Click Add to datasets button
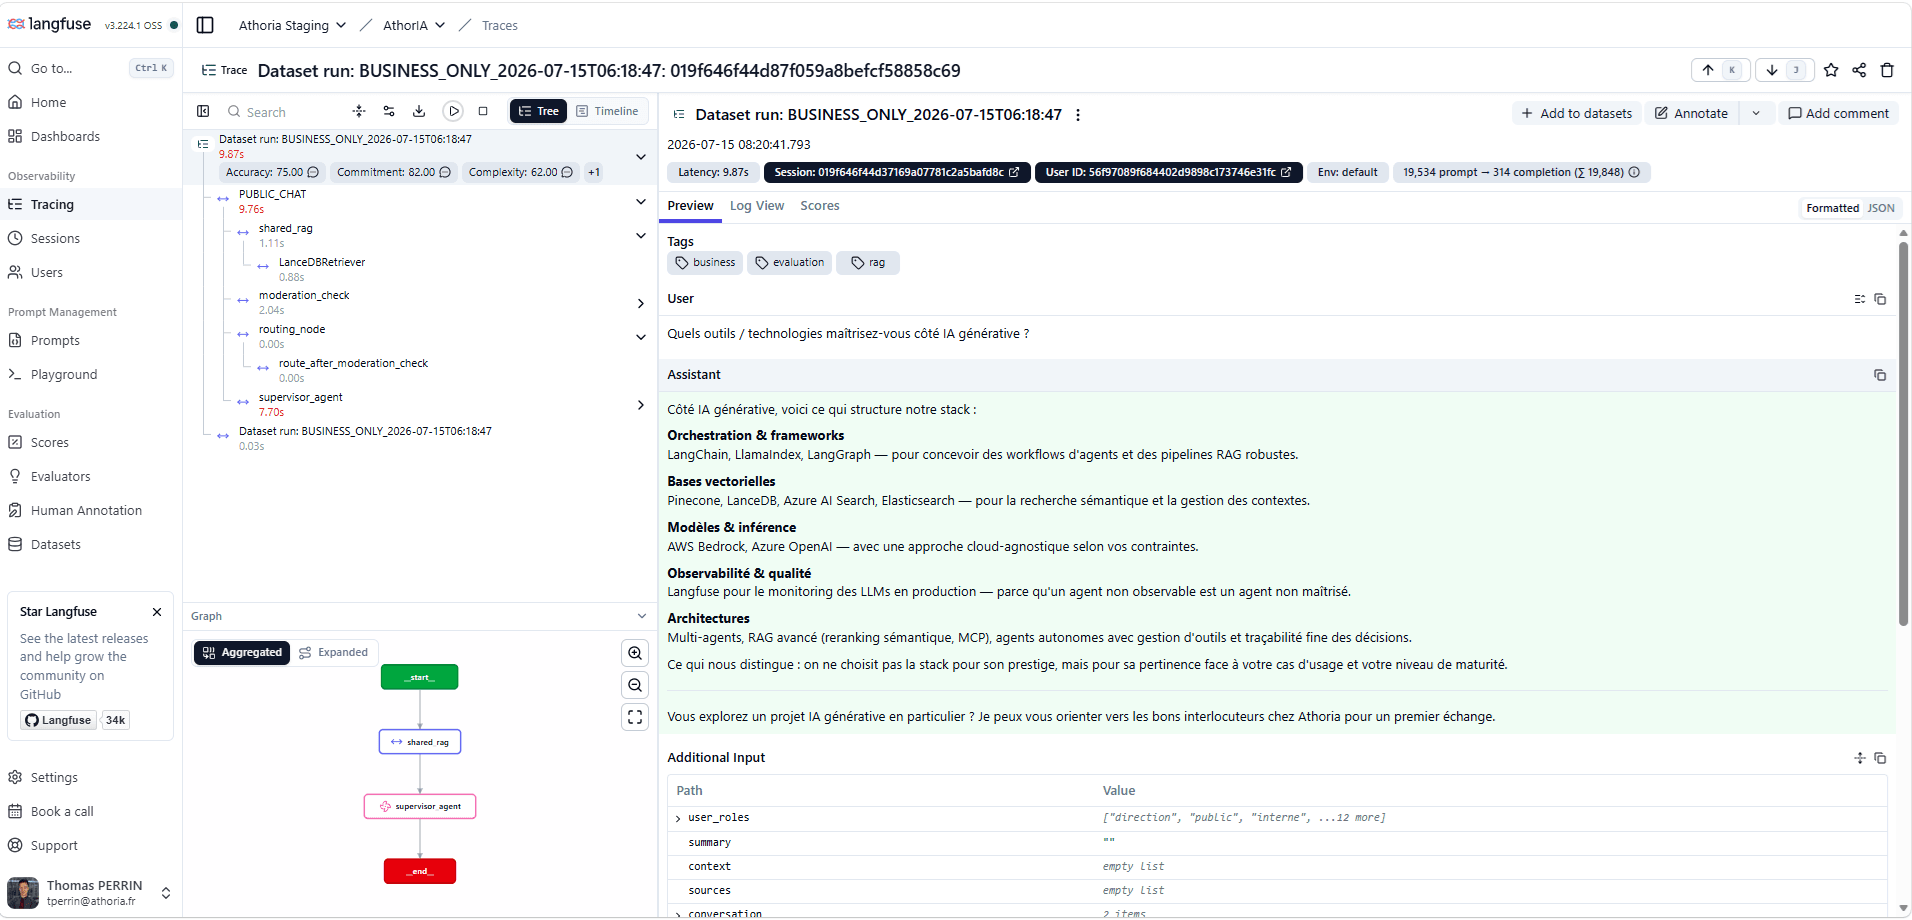The image size is (1912, 920). pyautogui.click(x=1576, y=113)
